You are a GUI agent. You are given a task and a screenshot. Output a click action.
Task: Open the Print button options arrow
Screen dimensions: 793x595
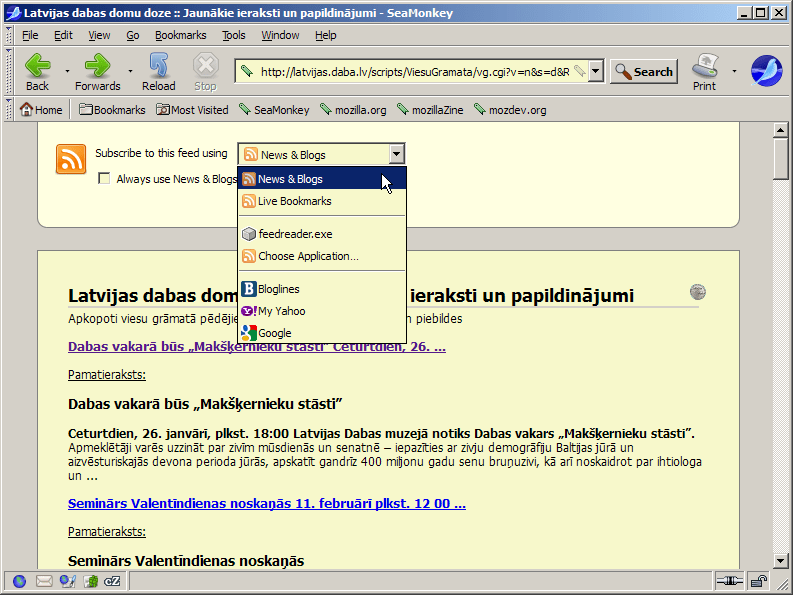click(734, 71)
